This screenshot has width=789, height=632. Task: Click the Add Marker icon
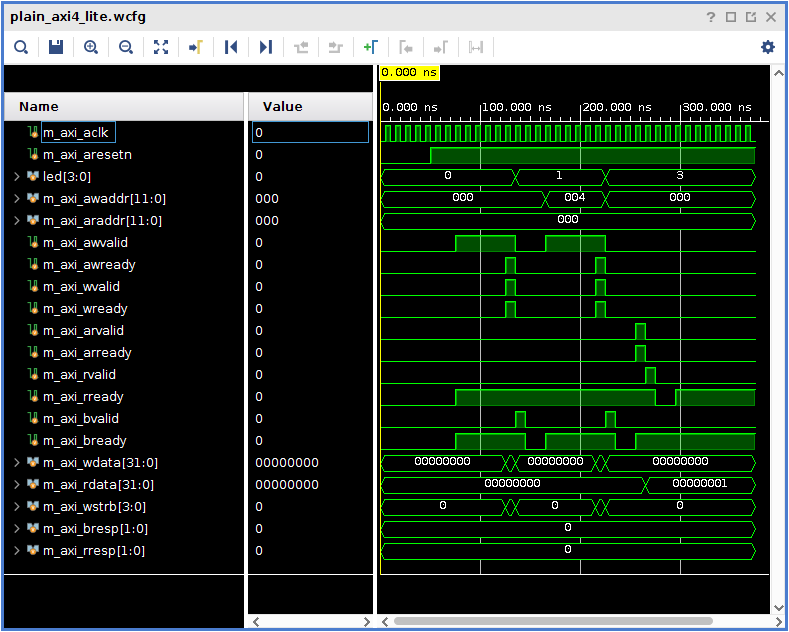point(371,47)
